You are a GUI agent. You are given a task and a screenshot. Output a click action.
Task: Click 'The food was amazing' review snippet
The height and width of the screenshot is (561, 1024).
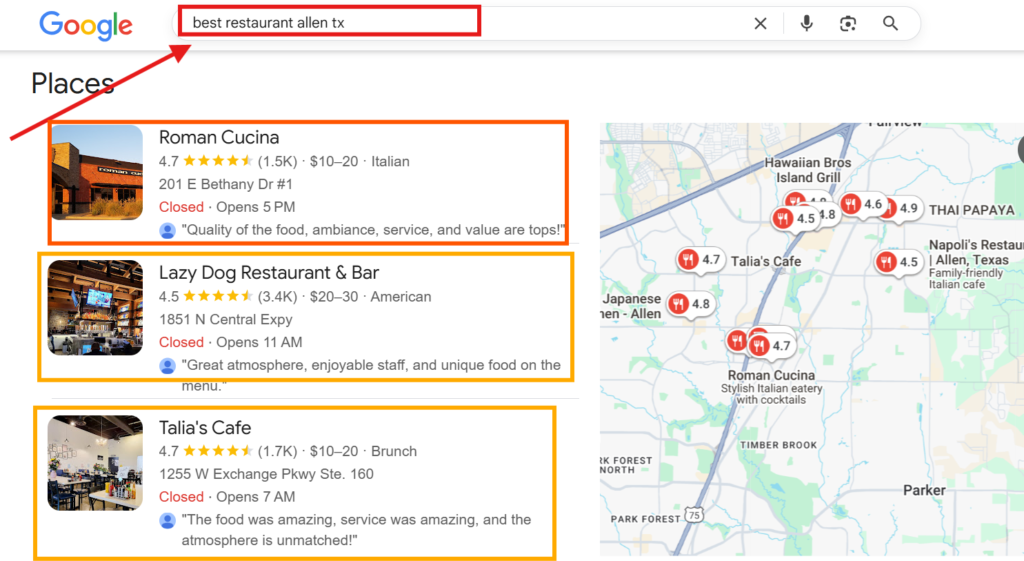pyautogui.click(x=356, y=530)
